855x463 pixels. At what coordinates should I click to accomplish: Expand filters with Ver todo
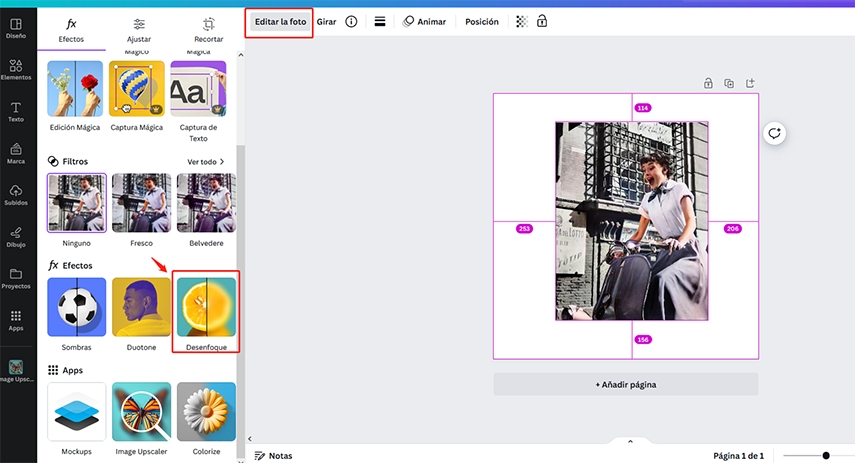pos(206,162)
